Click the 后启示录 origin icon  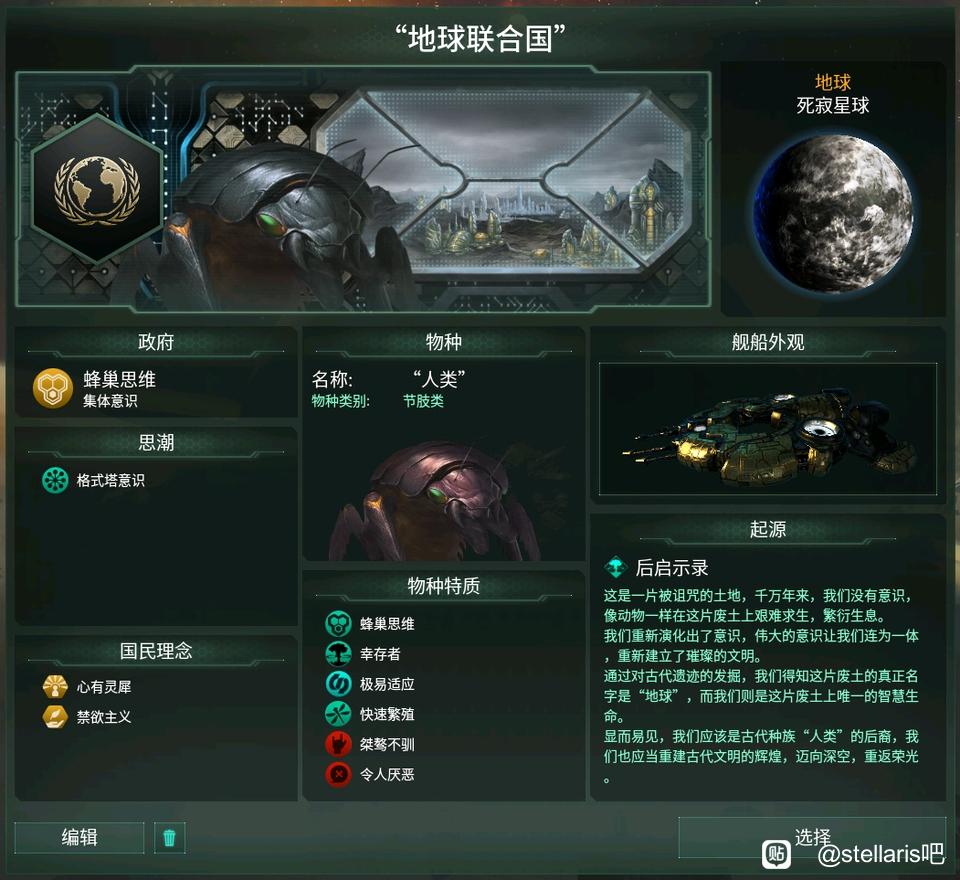point(616,568)
